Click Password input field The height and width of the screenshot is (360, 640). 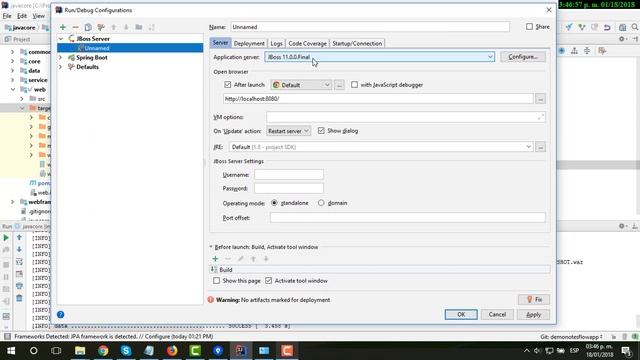click(289, 189)
